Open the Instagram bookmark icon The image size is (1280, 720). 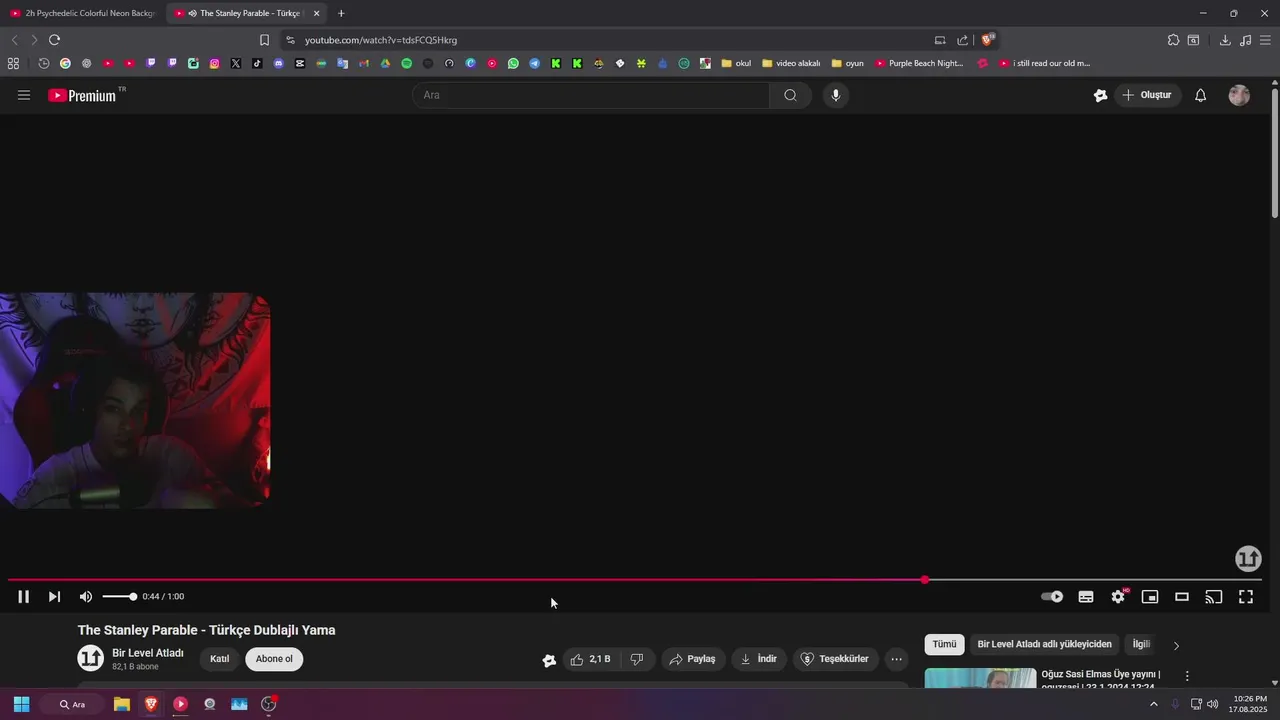coord(214,63)
